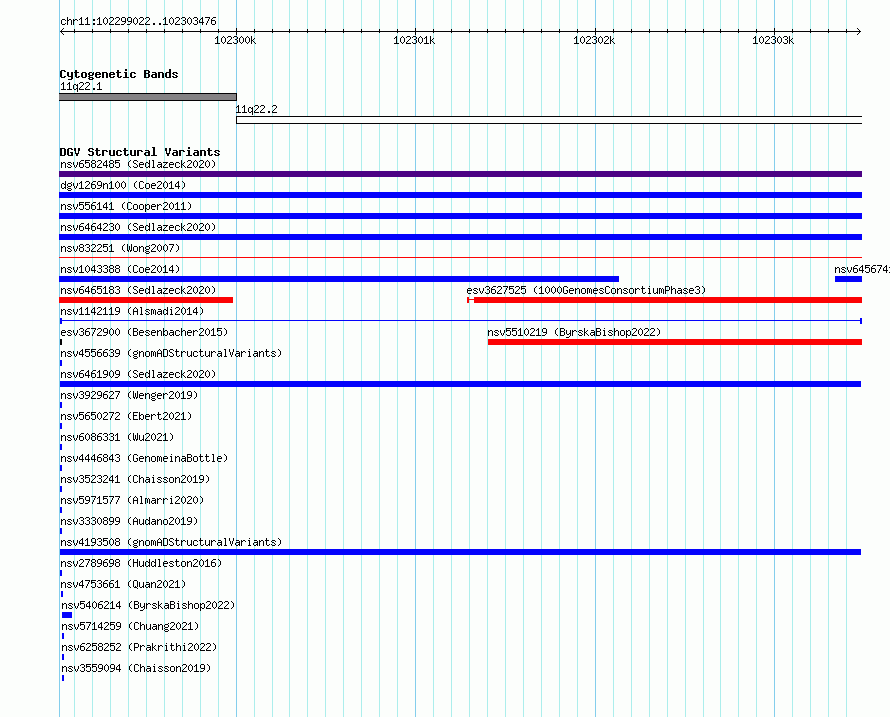Viewport: 890px width, 717px height.
Task: Click the 11q22.1 band label
Action: click(81, 86)
